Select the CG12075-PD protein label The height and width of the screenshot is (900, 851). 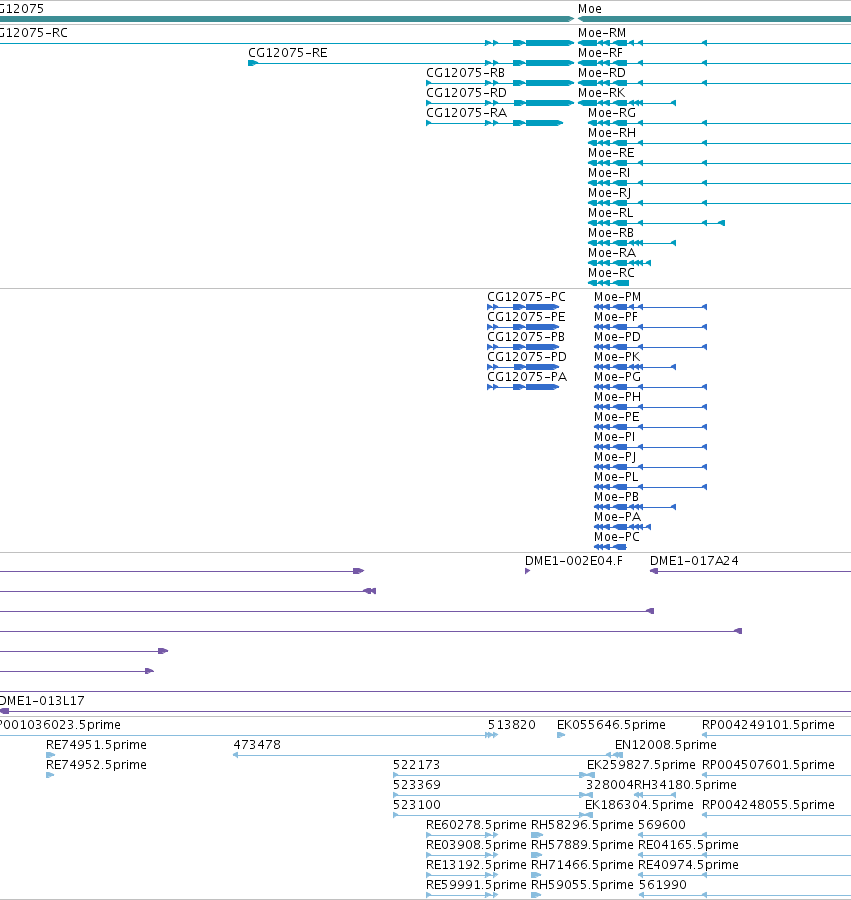click(x=527, y=358)
